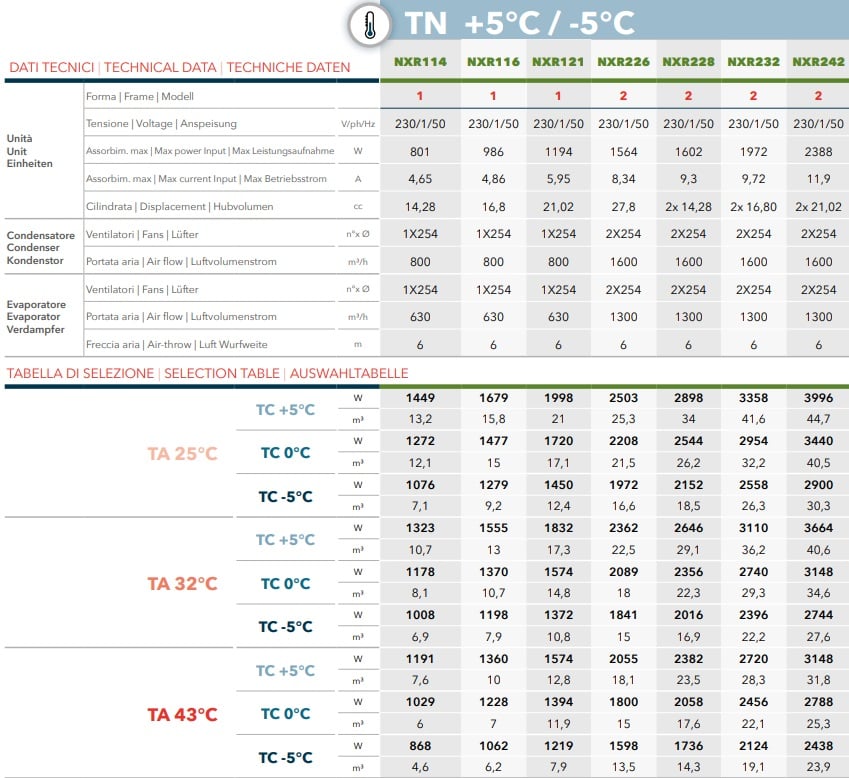Click the TABELLA DI SELEZIONE heading
Image resolution: width=849 pixels, height=778 pixels.
coord(80,373)
